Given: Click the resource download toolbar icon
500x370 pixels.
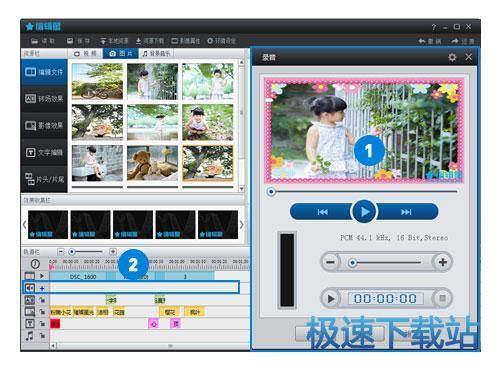Looking at the screenshot, I should pyautogui.click(x=138, y=41).
